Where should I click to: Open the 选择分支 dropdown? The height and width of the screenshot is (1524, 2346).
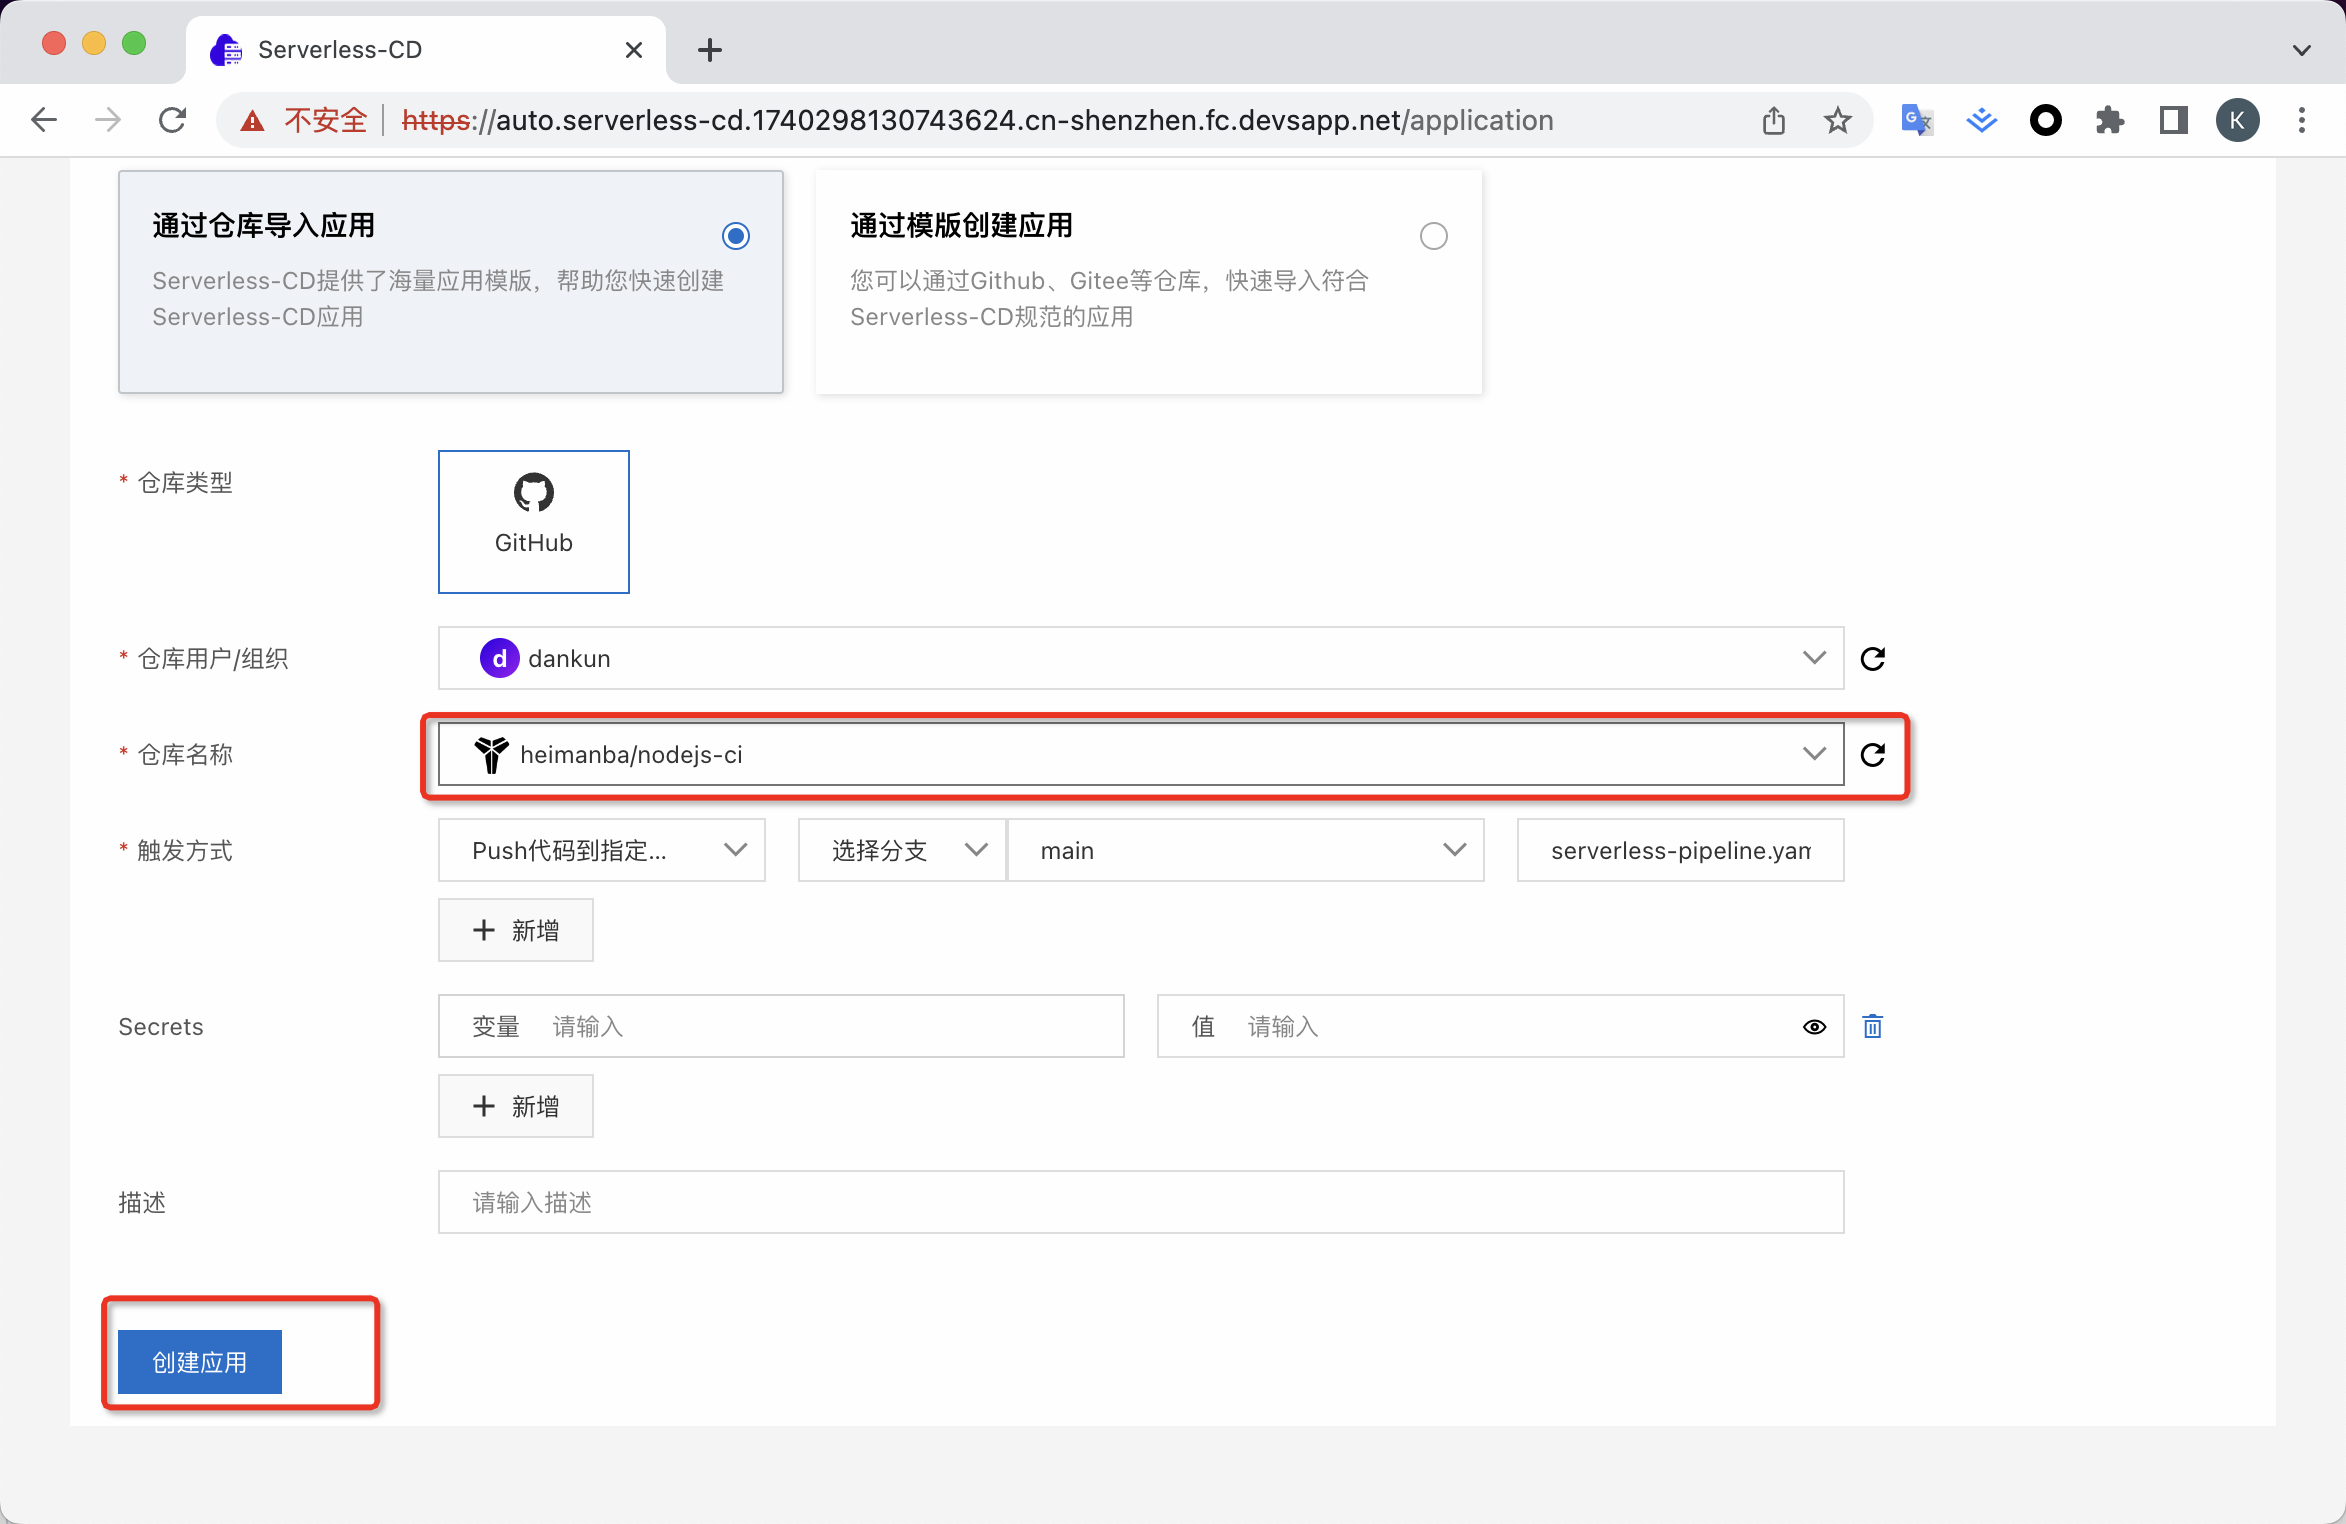click(901, 850)
